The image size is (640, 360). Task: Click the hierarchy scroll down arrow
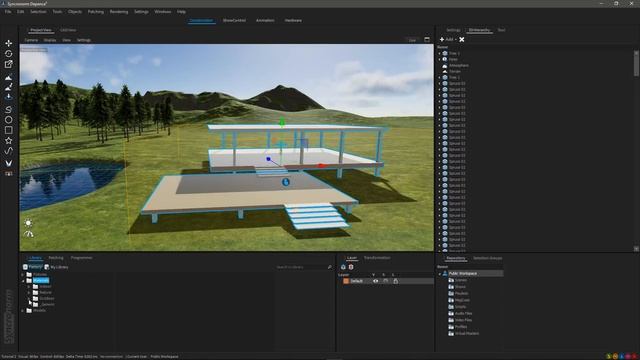[636, 249]
